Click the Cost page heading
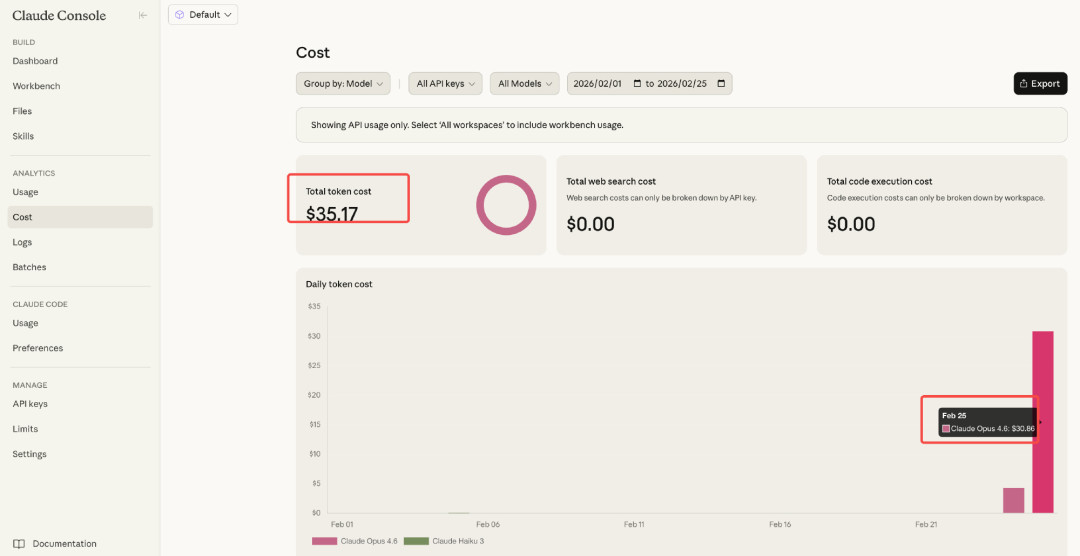The image size is (1080, 556). [313, 52]
